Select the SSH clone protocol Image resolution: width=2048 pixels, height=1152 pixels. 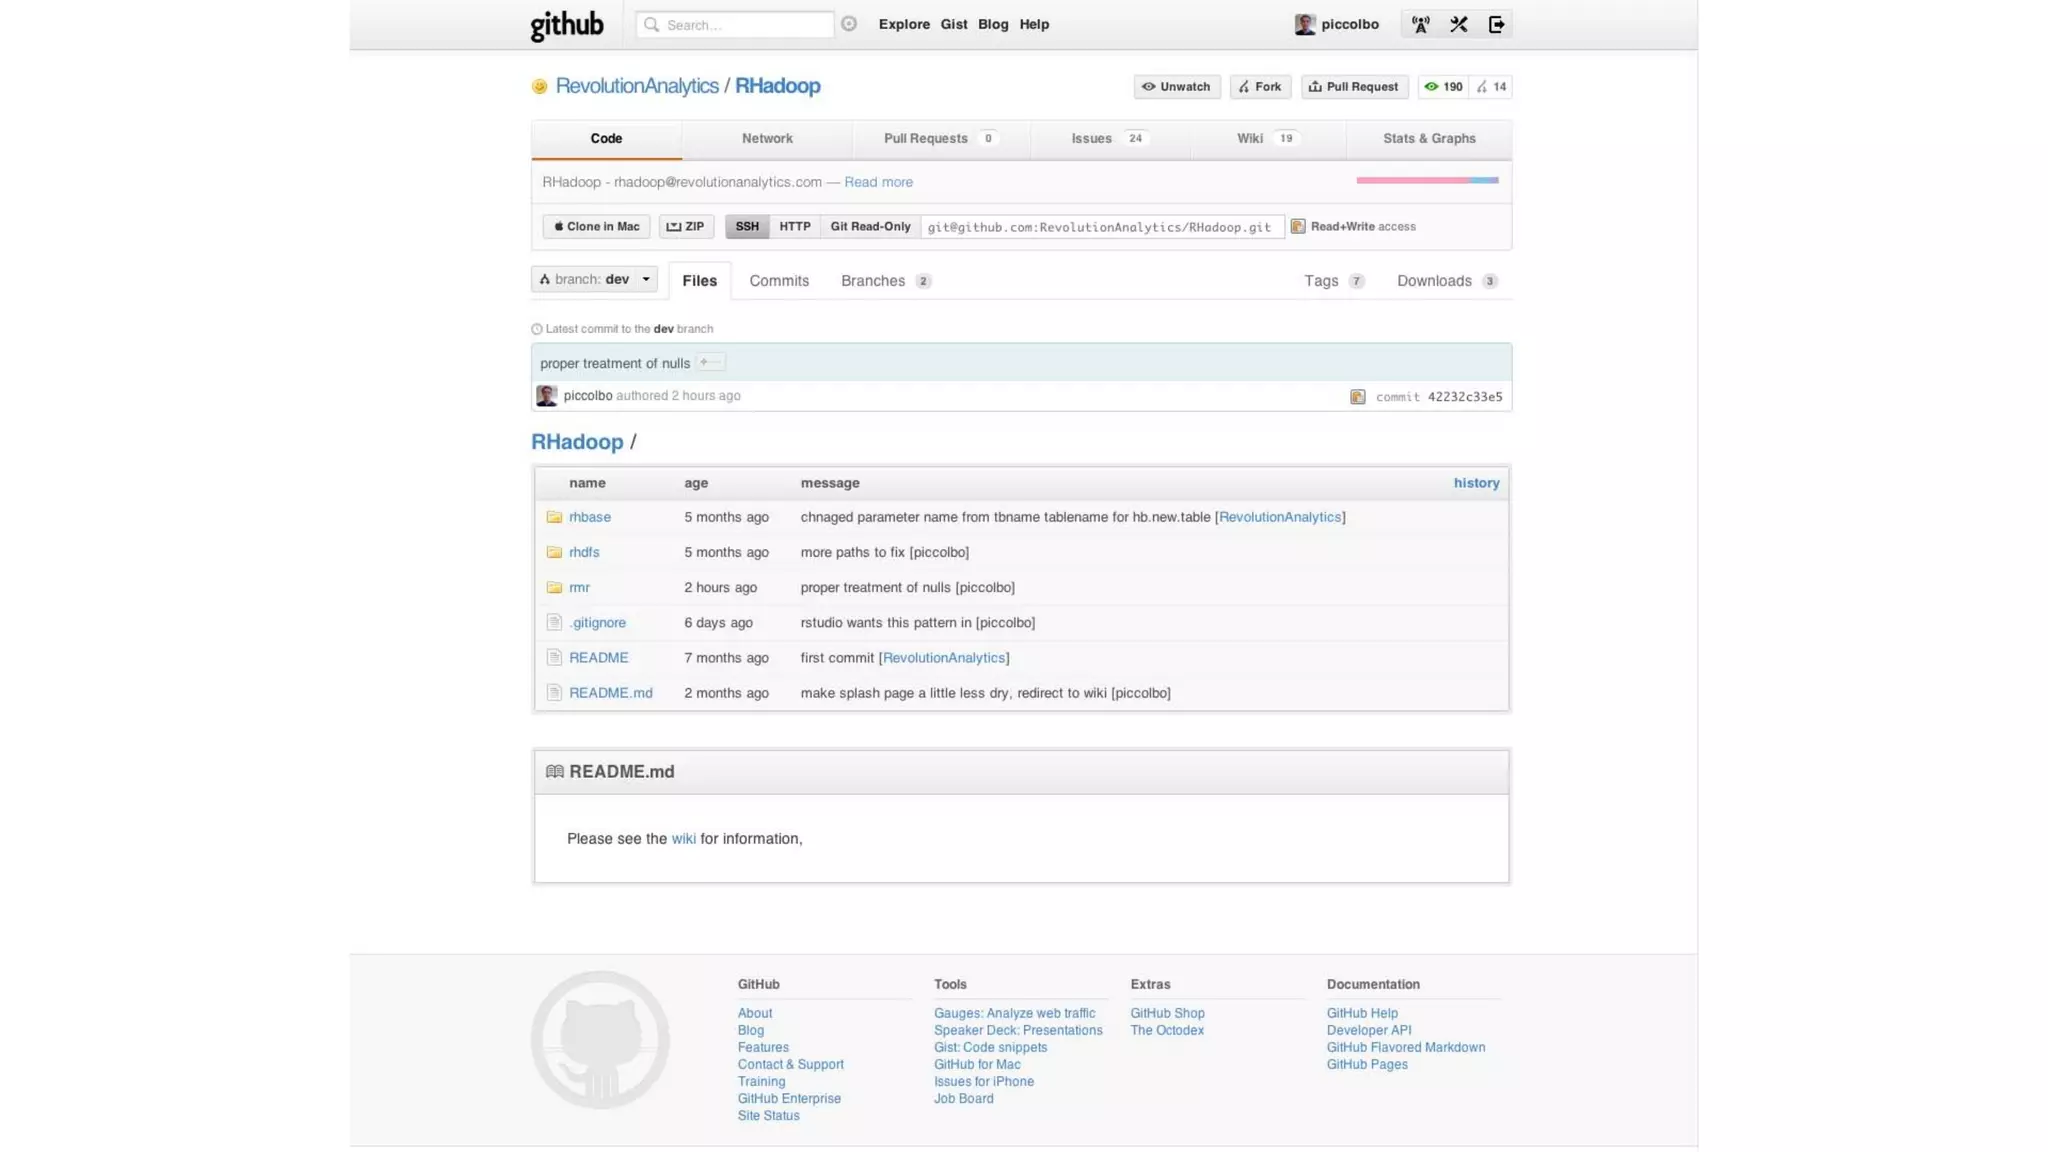click(747, 227)
